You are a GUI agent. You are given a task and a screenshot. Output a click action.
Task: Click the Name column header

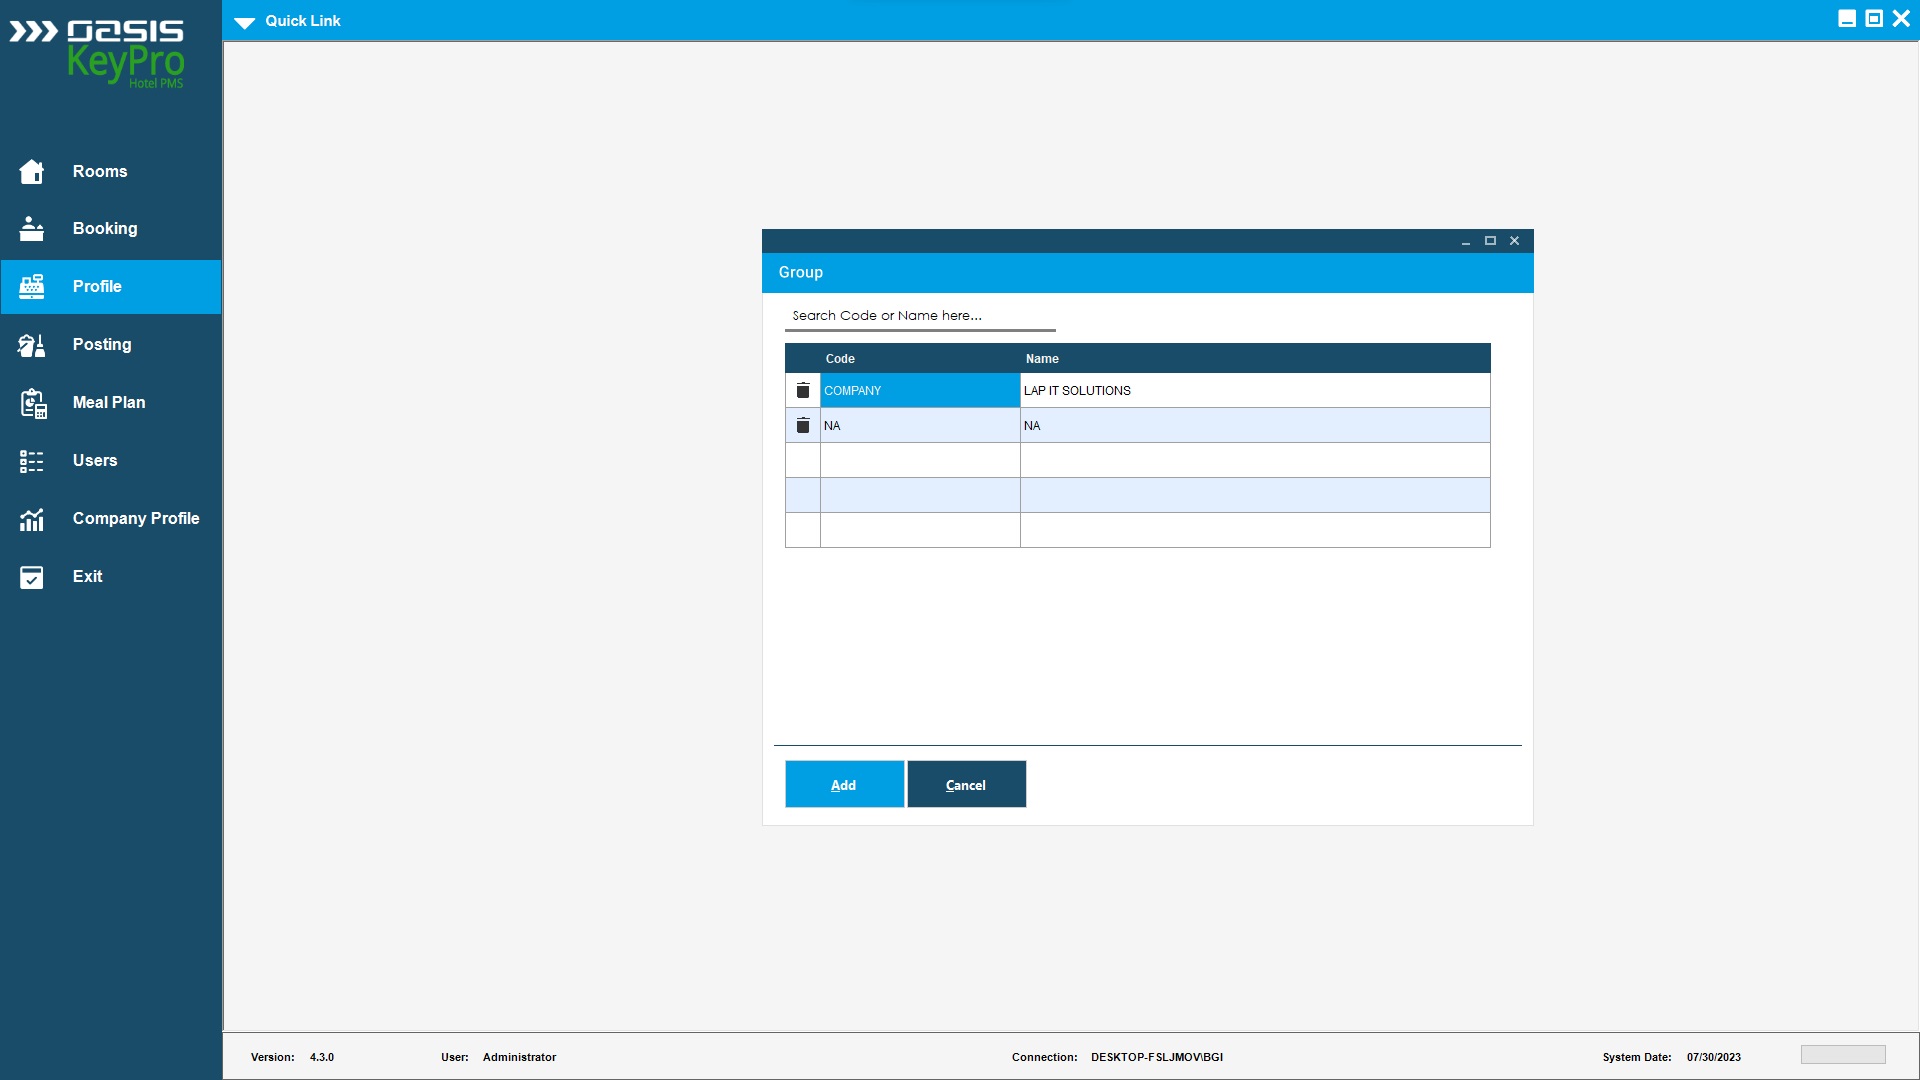point(1042,359)
